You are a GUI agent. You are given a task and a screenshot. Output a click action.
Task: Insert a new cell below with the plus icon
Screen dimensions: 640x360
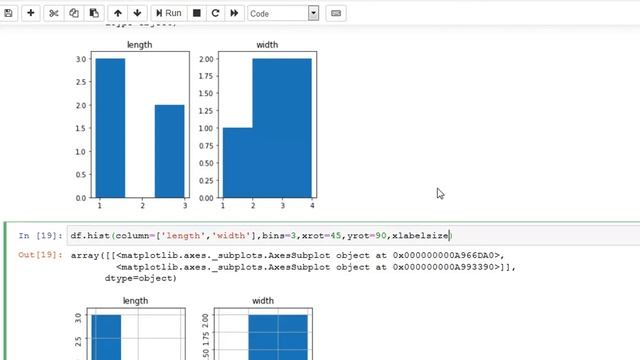coord(31,13)
